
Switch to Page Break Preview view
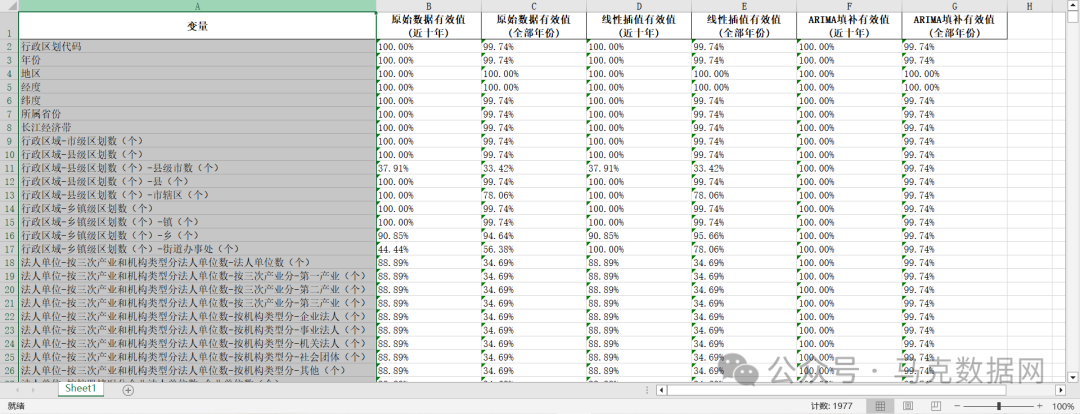[x=935, y=406]
